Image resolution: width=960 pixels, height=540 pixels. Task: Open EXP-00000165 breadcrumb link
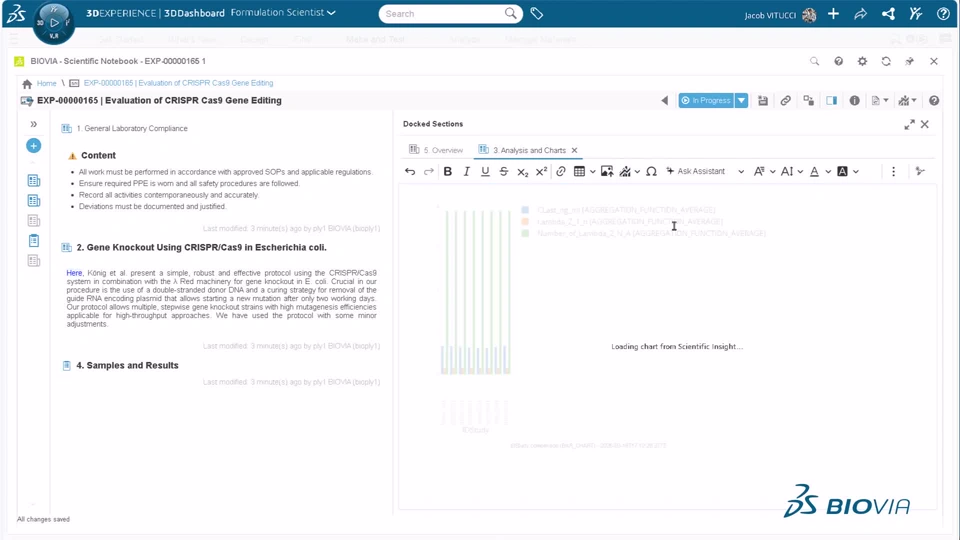point(178,83)
